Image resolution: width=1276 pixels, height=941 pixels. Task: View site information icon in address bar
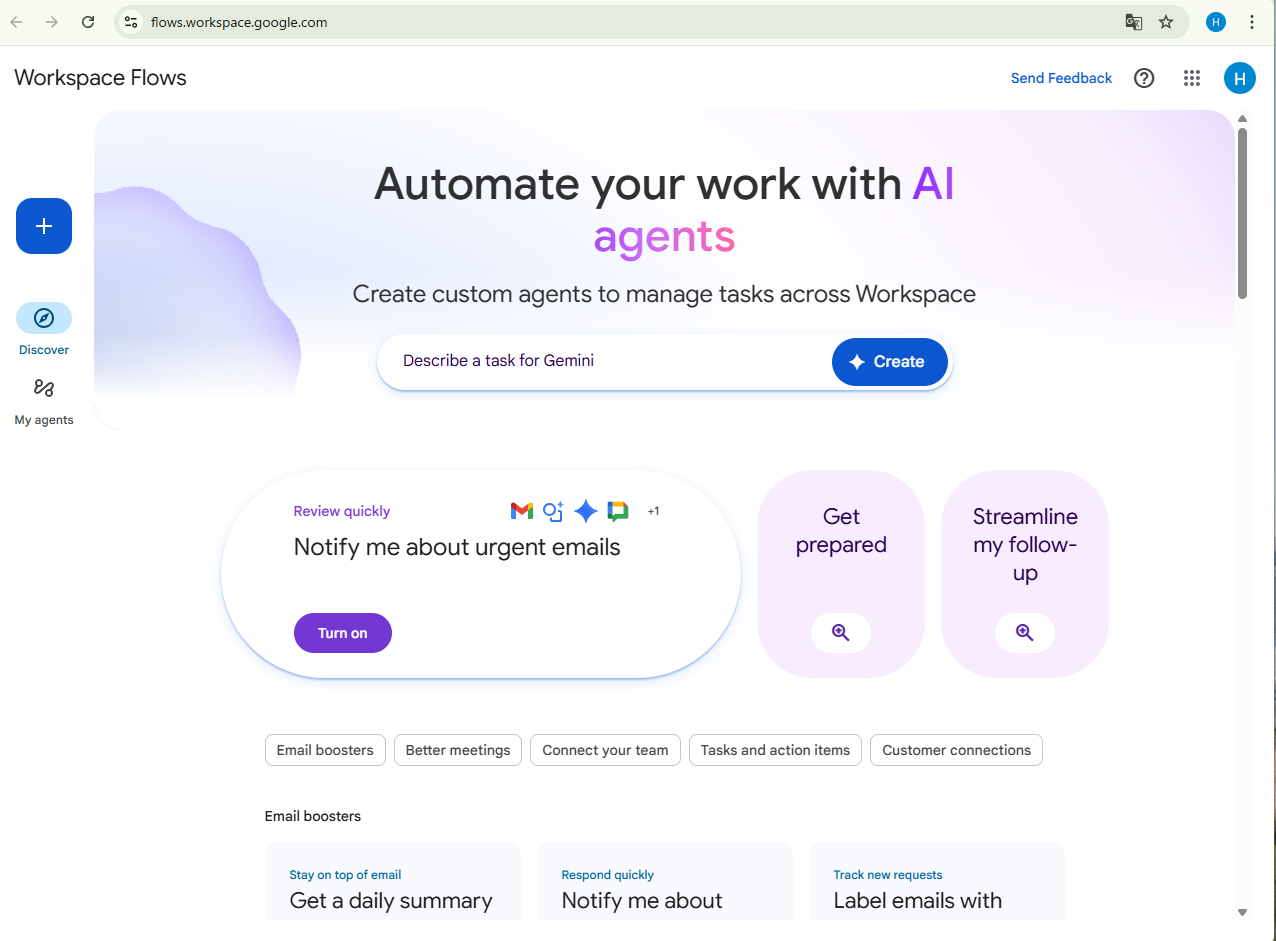(x=131, y=22)
